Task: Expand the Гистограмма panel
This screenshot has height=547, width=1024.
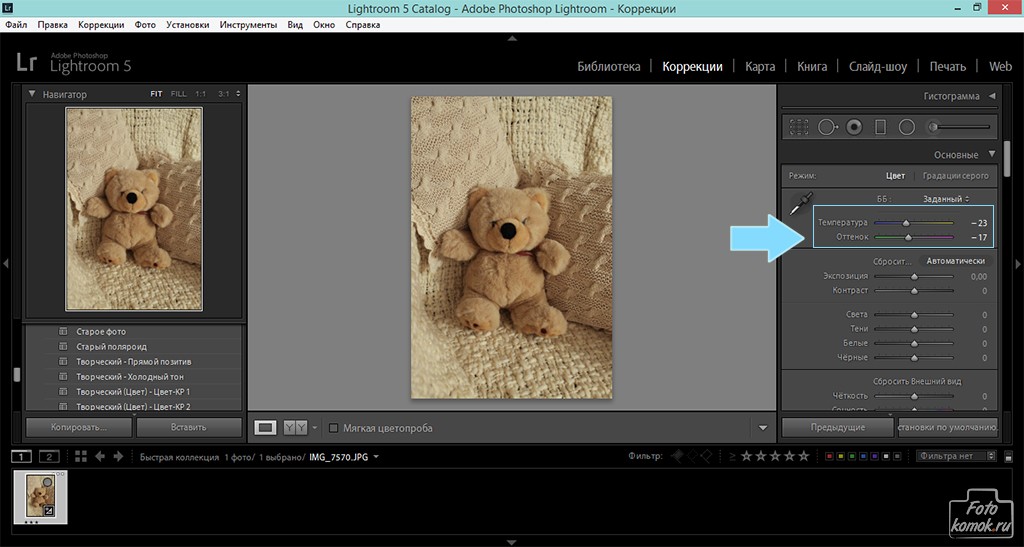Action: pos(992,96)
